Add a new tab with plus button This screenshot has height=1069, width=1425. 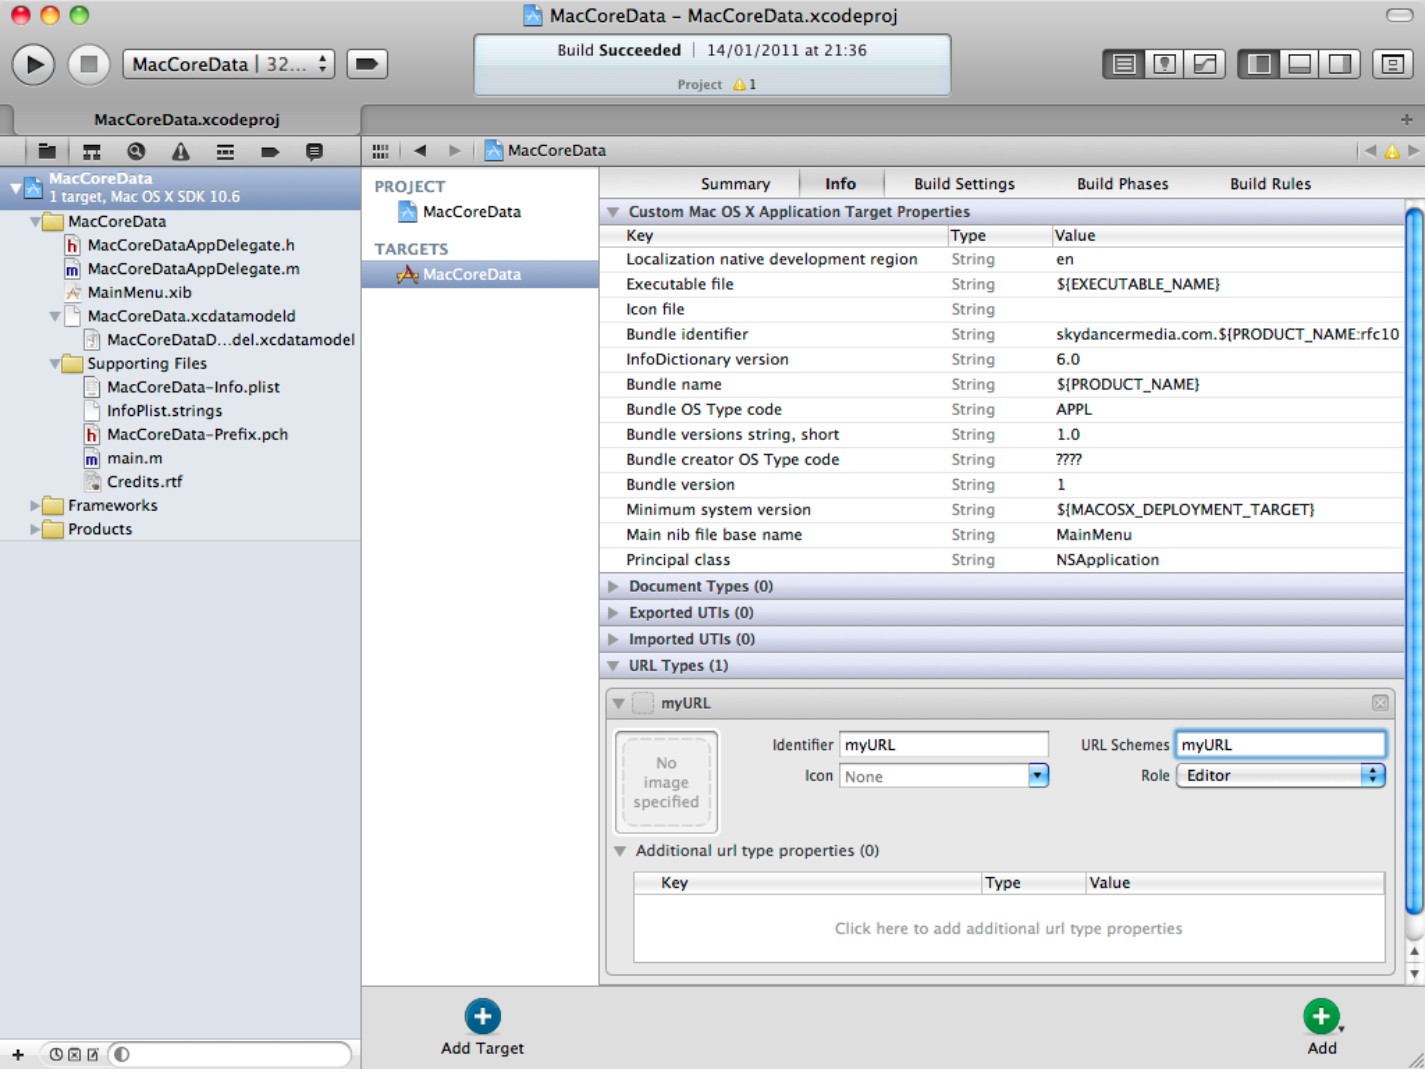[1407, 119]
